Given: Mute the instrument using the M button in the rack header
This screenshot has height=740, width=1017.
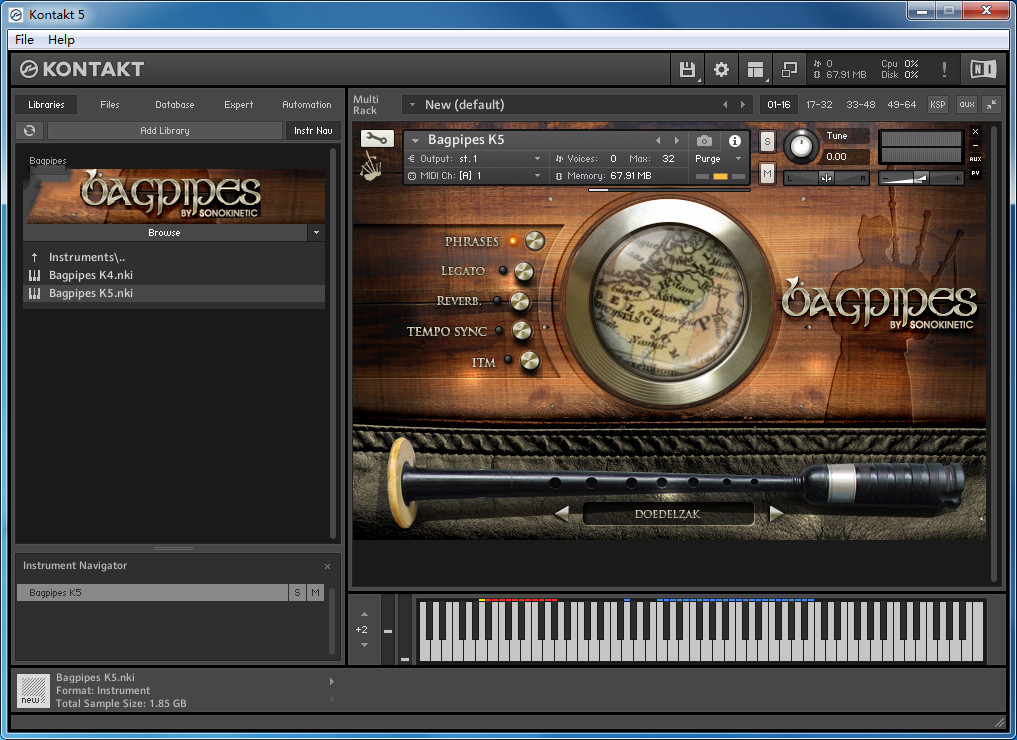Looking at the screenshot, I should click(767, 174).
